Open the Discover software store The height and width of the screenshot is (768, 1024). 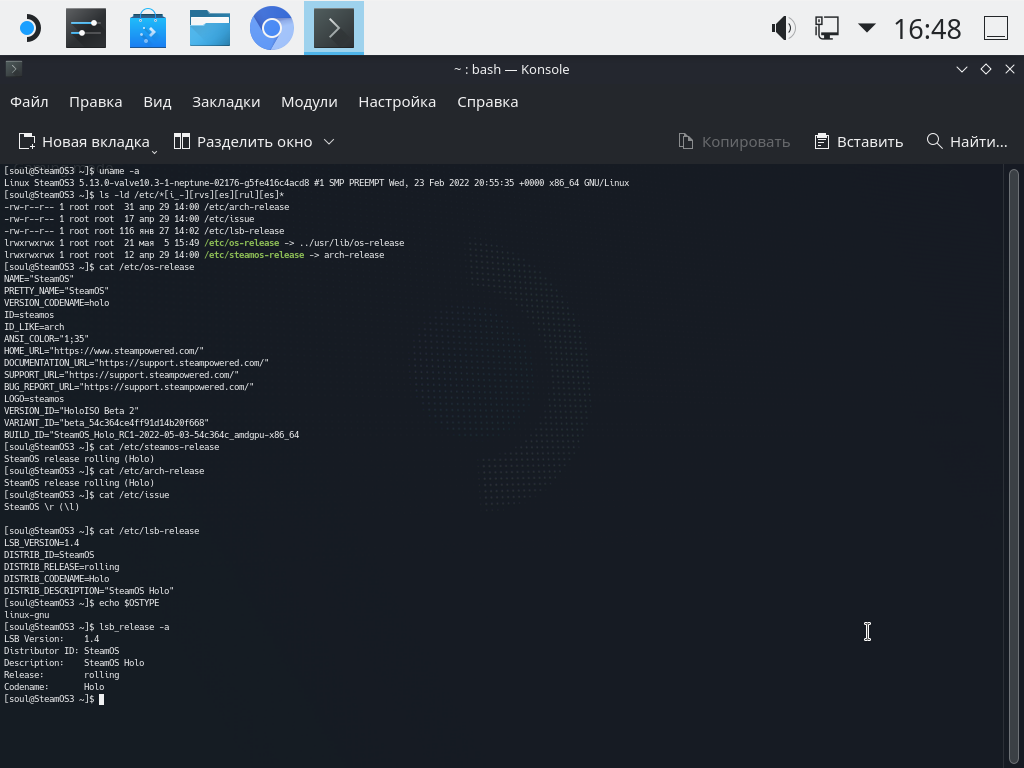[x=148, y=28]
